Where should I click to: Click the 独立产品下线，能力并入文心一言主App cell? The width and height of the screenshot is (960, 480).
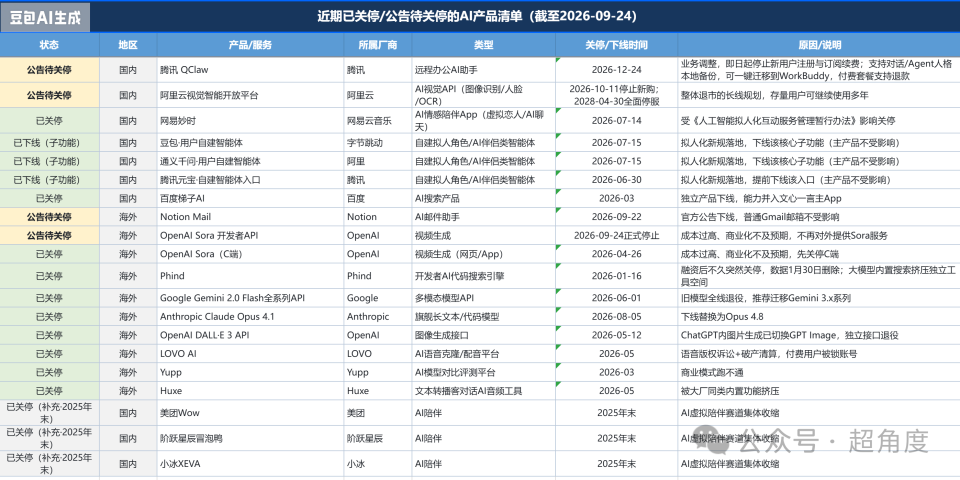[819, 198]
